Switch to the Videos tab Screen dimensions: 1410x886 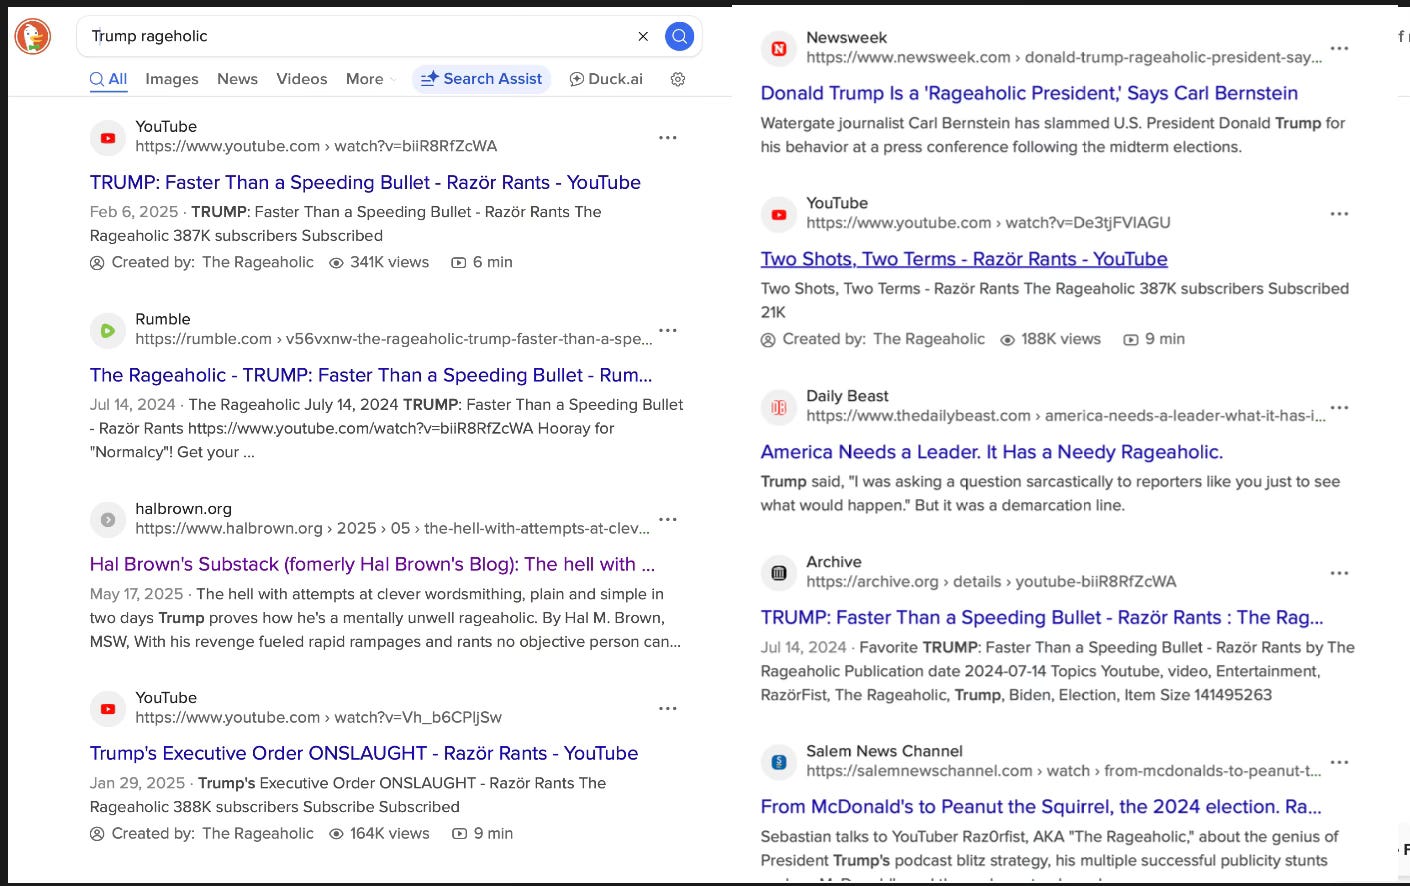click(x=301, y=79)
